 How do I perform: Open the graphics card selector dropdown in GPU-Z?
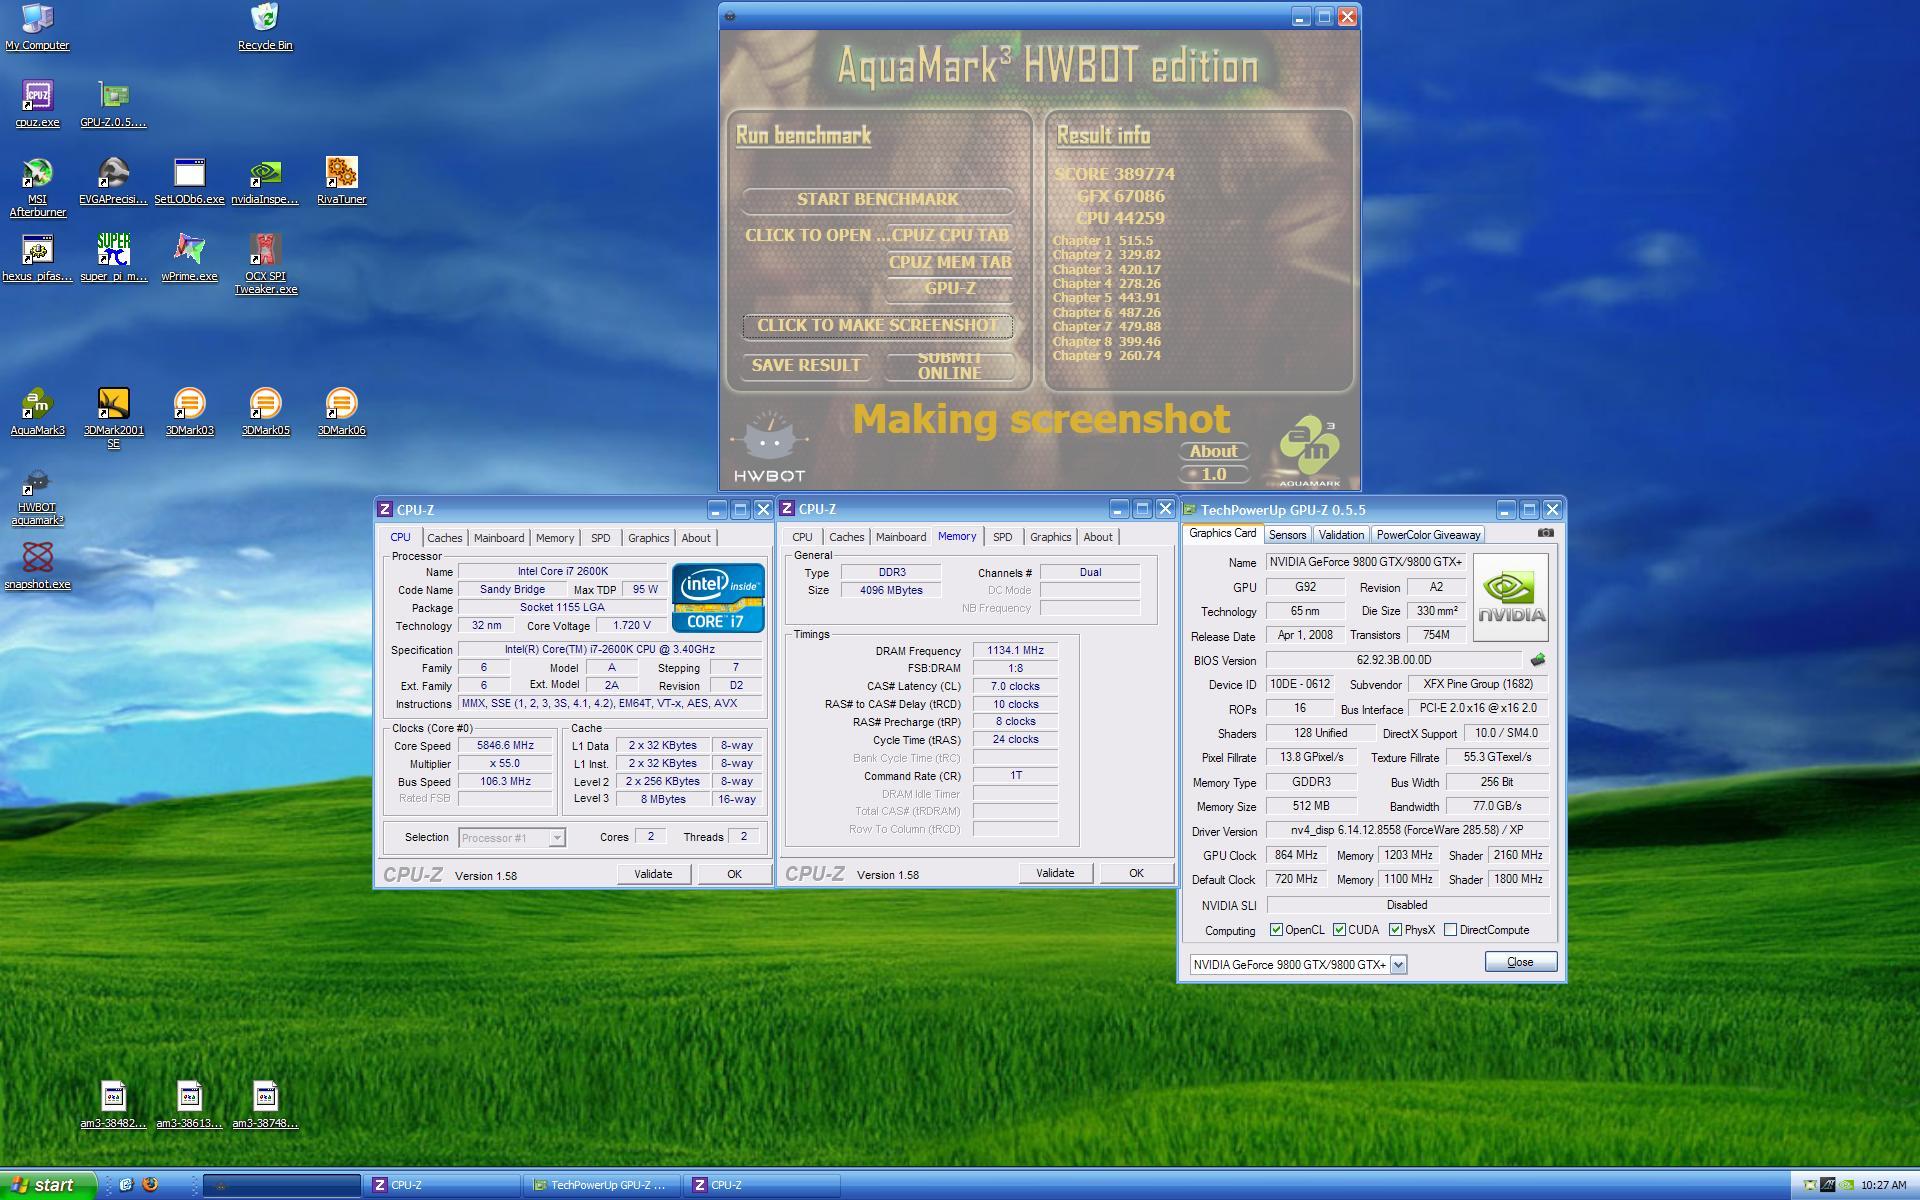[1398, 965]
